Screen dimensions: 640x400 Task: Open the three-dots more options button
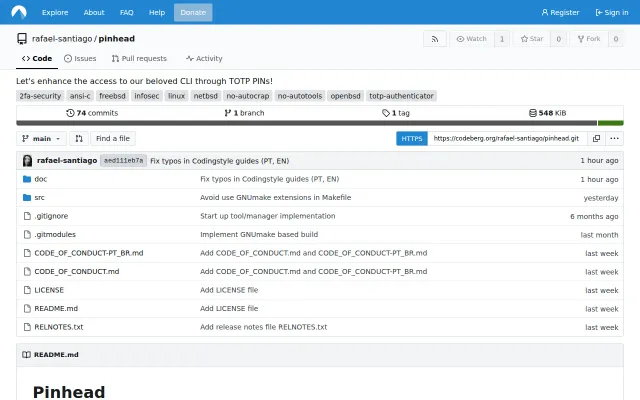[x=614, y=138]
